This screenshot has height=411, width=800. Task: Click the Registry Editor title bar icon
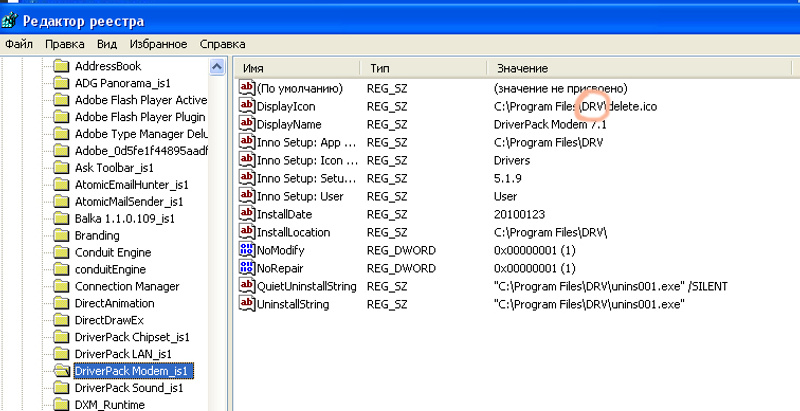click(x=9, y=19)
